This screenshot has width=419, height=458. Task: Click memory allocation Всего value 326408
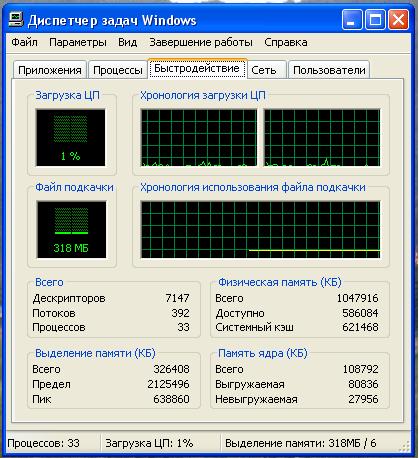coord(171,369)
